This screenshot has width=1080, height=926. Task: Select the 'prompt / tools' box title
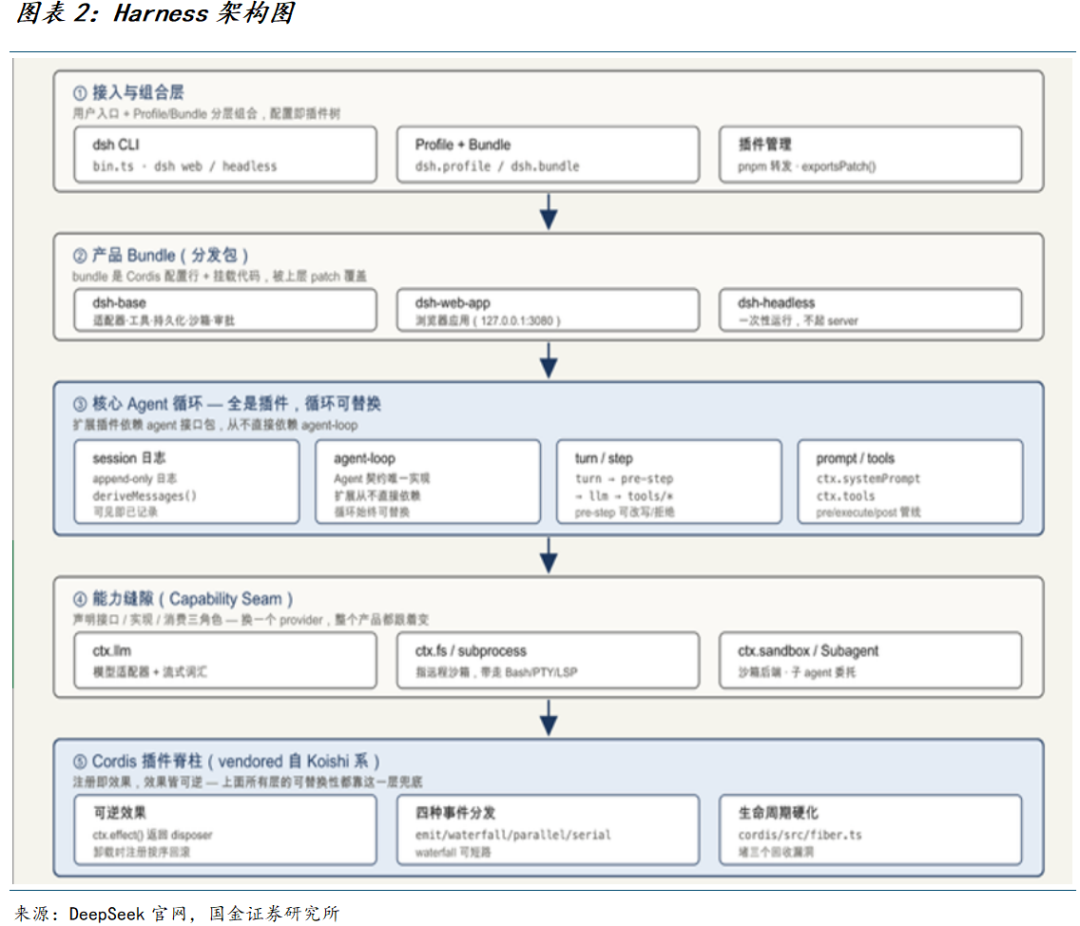pyautogui.click(x=855, y=458)
